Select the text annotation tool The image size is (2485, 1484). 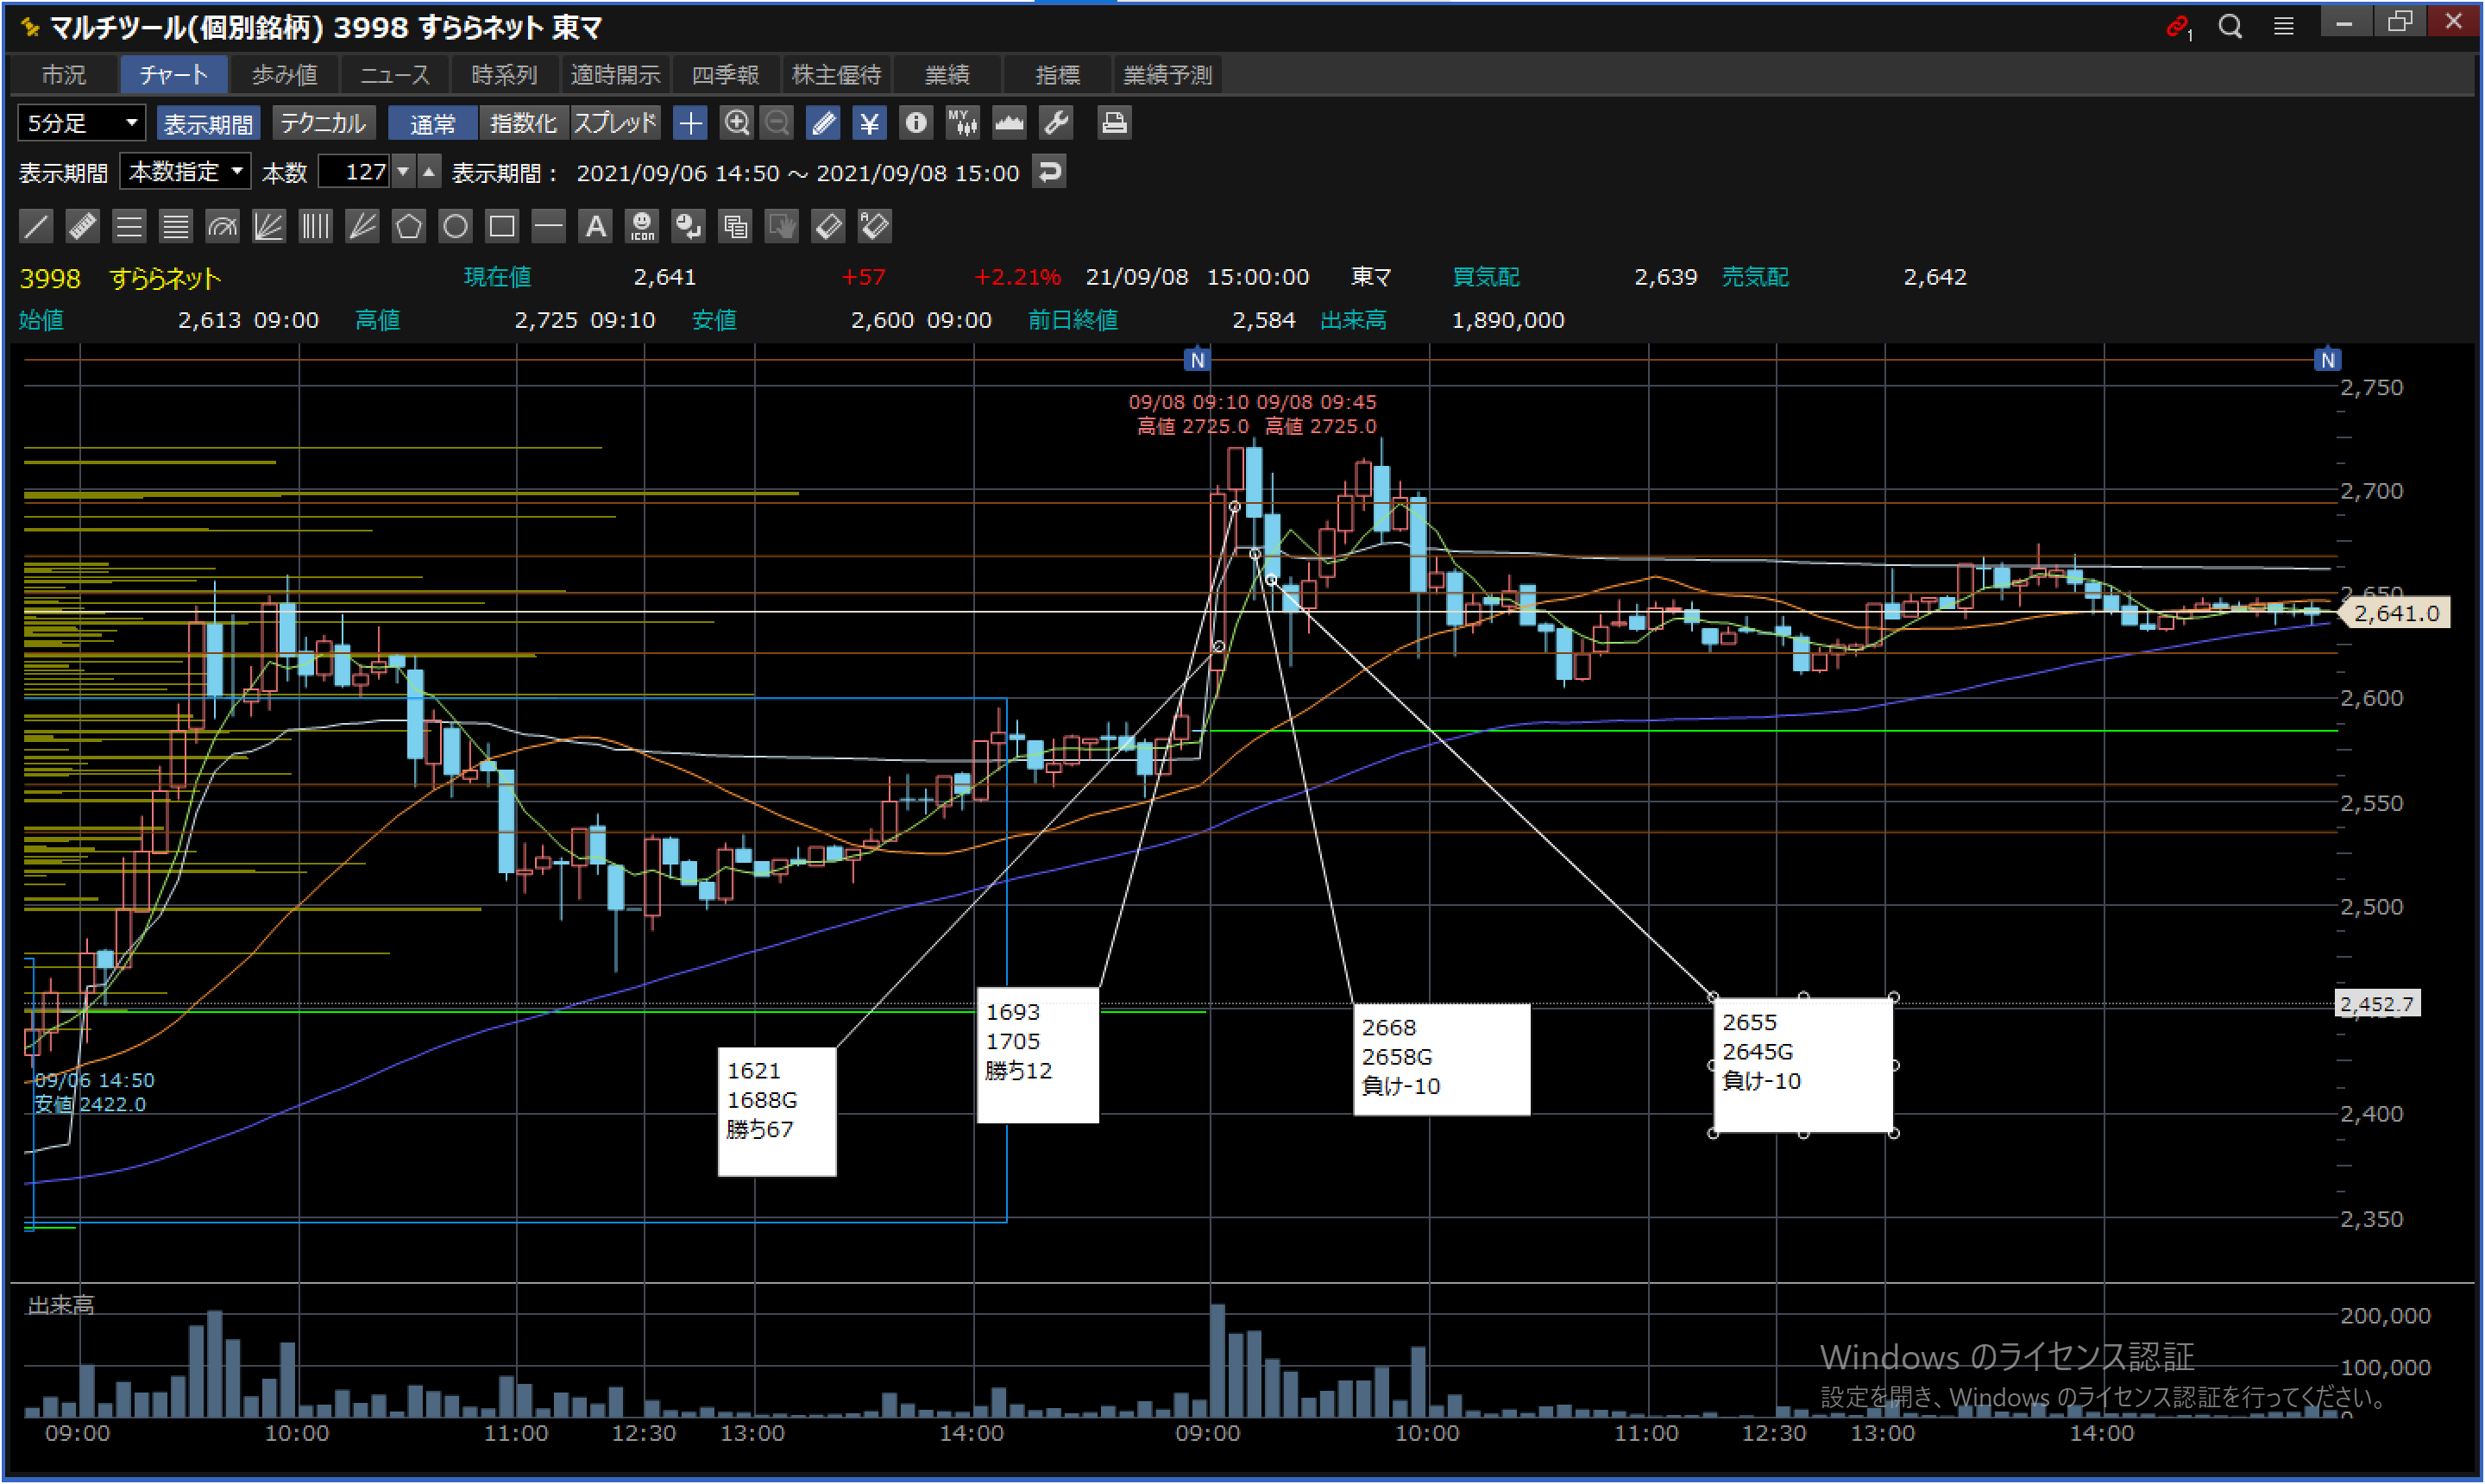(595, 226)
